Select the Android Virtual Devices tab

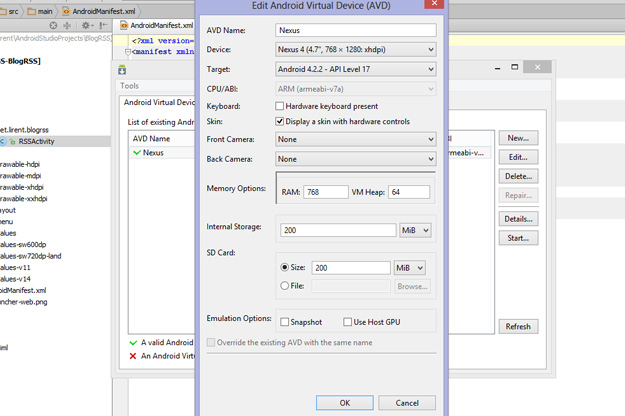pyautogui.click(x=159, y=102)
